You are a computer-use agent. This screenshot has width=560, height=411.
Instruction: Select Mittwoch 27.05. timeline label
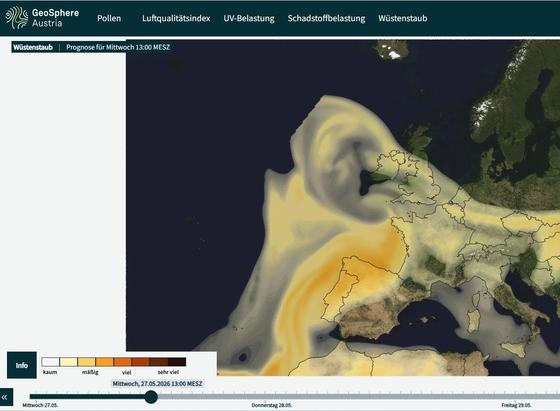click(40, 405)
